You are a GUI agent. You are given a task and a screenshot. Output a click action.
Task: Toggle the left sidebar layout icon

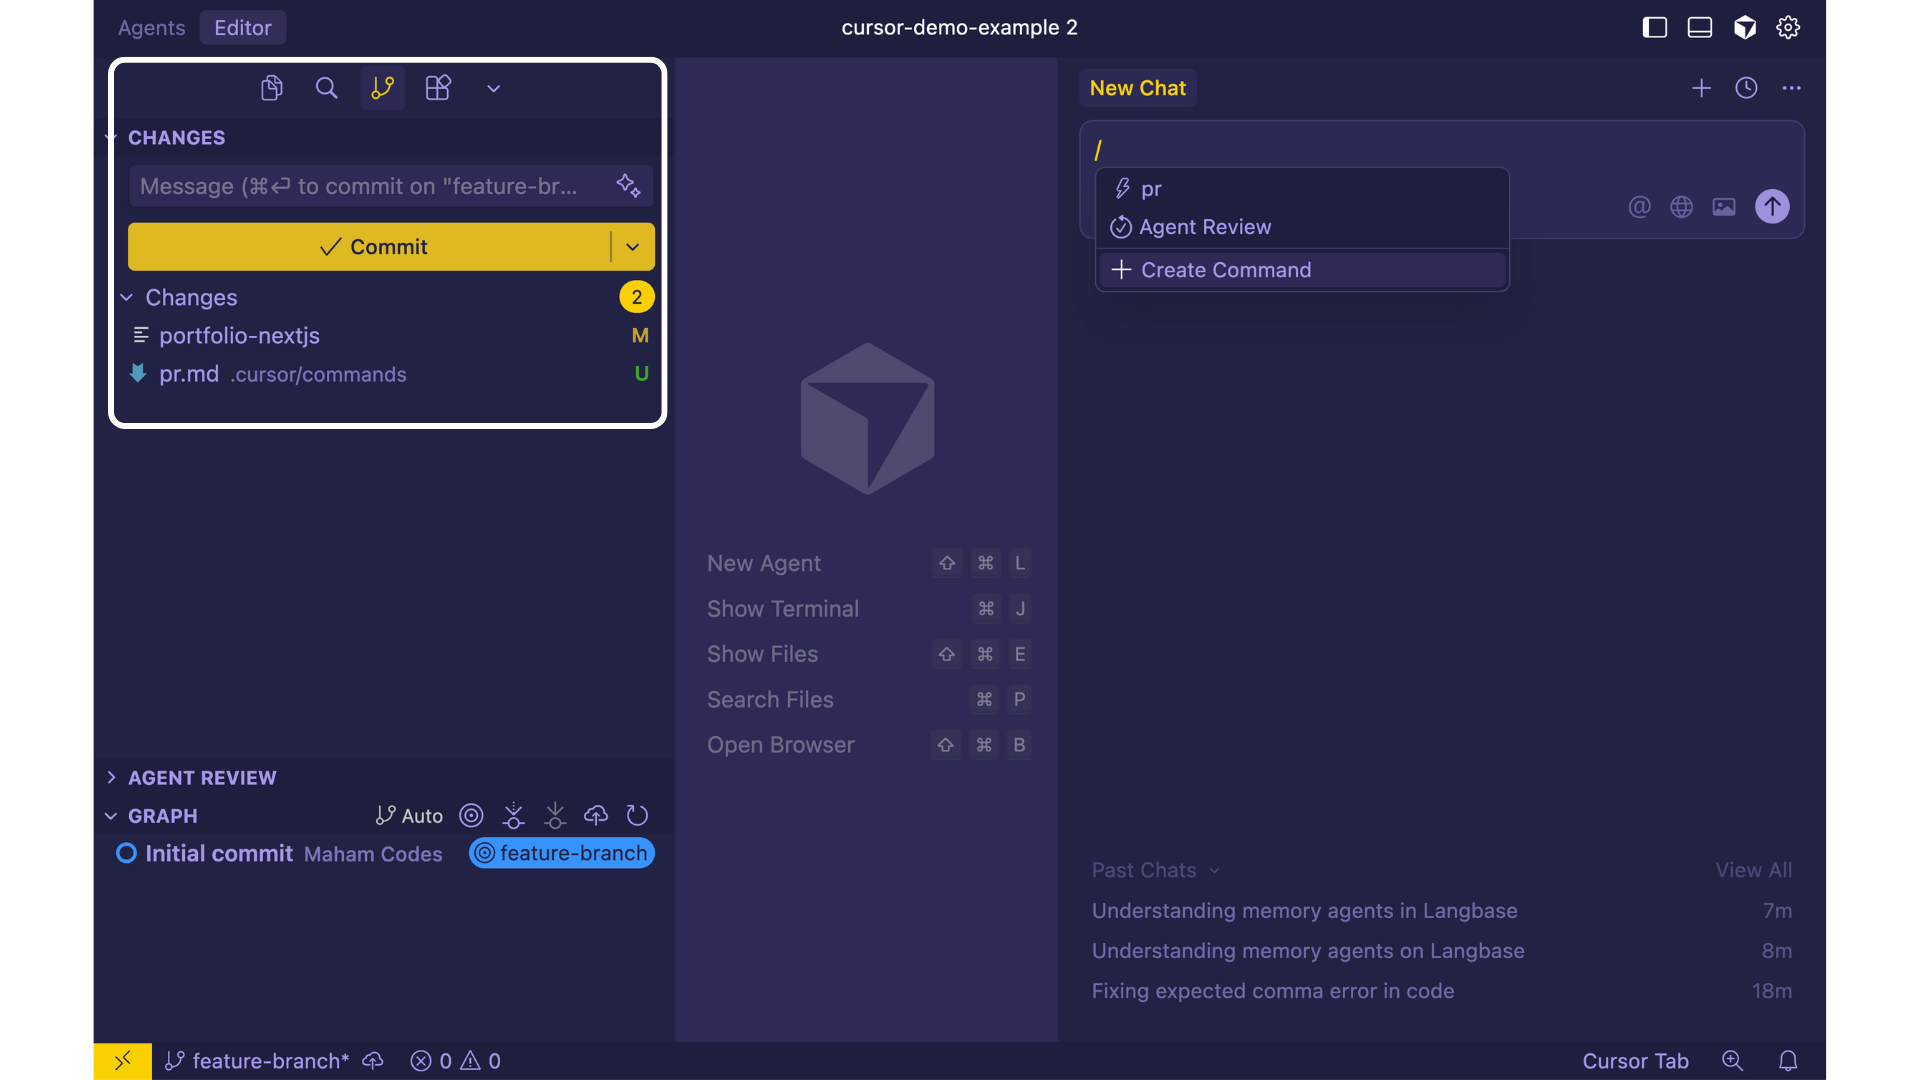coord(1655,27)
